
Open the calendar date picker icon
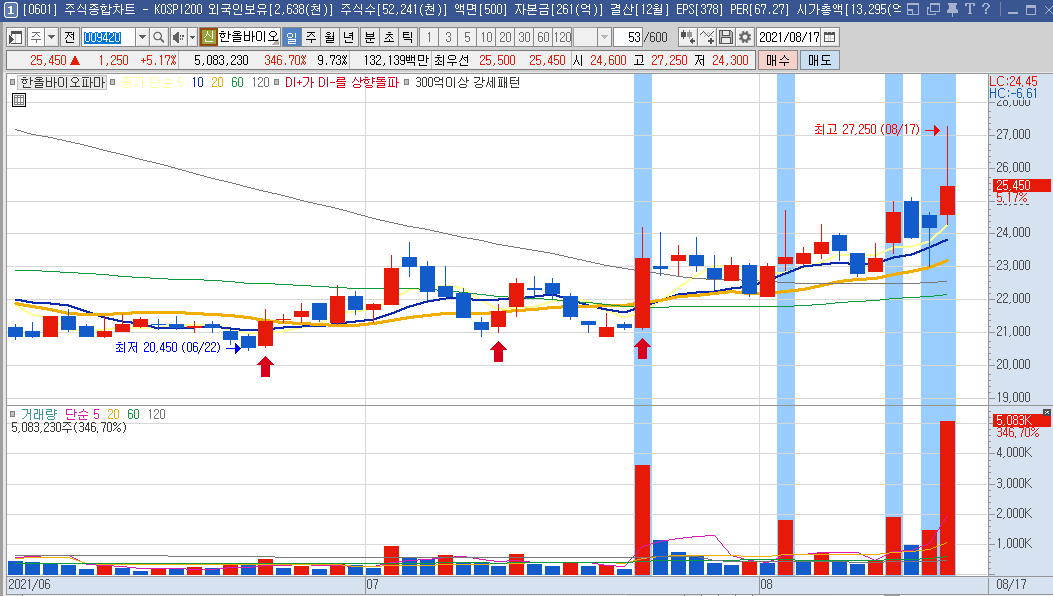829,37
